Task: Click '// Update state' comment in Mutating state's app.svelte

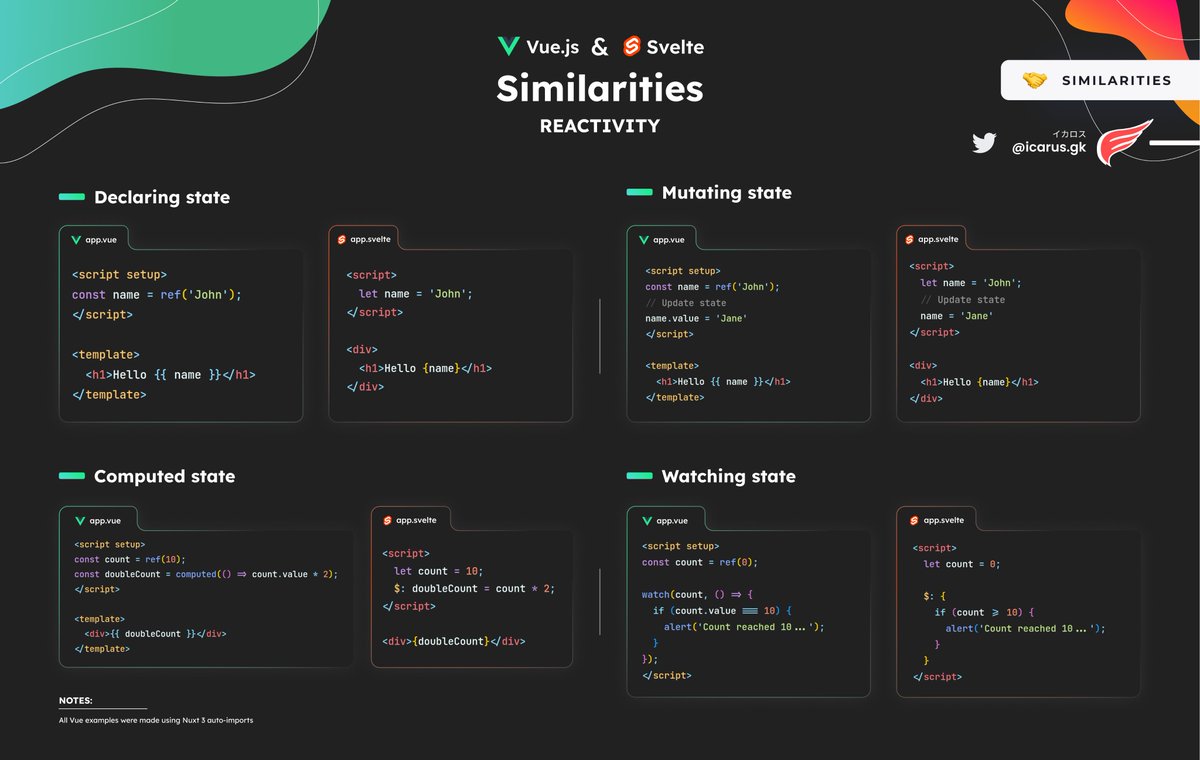Action: pos(963,300)
